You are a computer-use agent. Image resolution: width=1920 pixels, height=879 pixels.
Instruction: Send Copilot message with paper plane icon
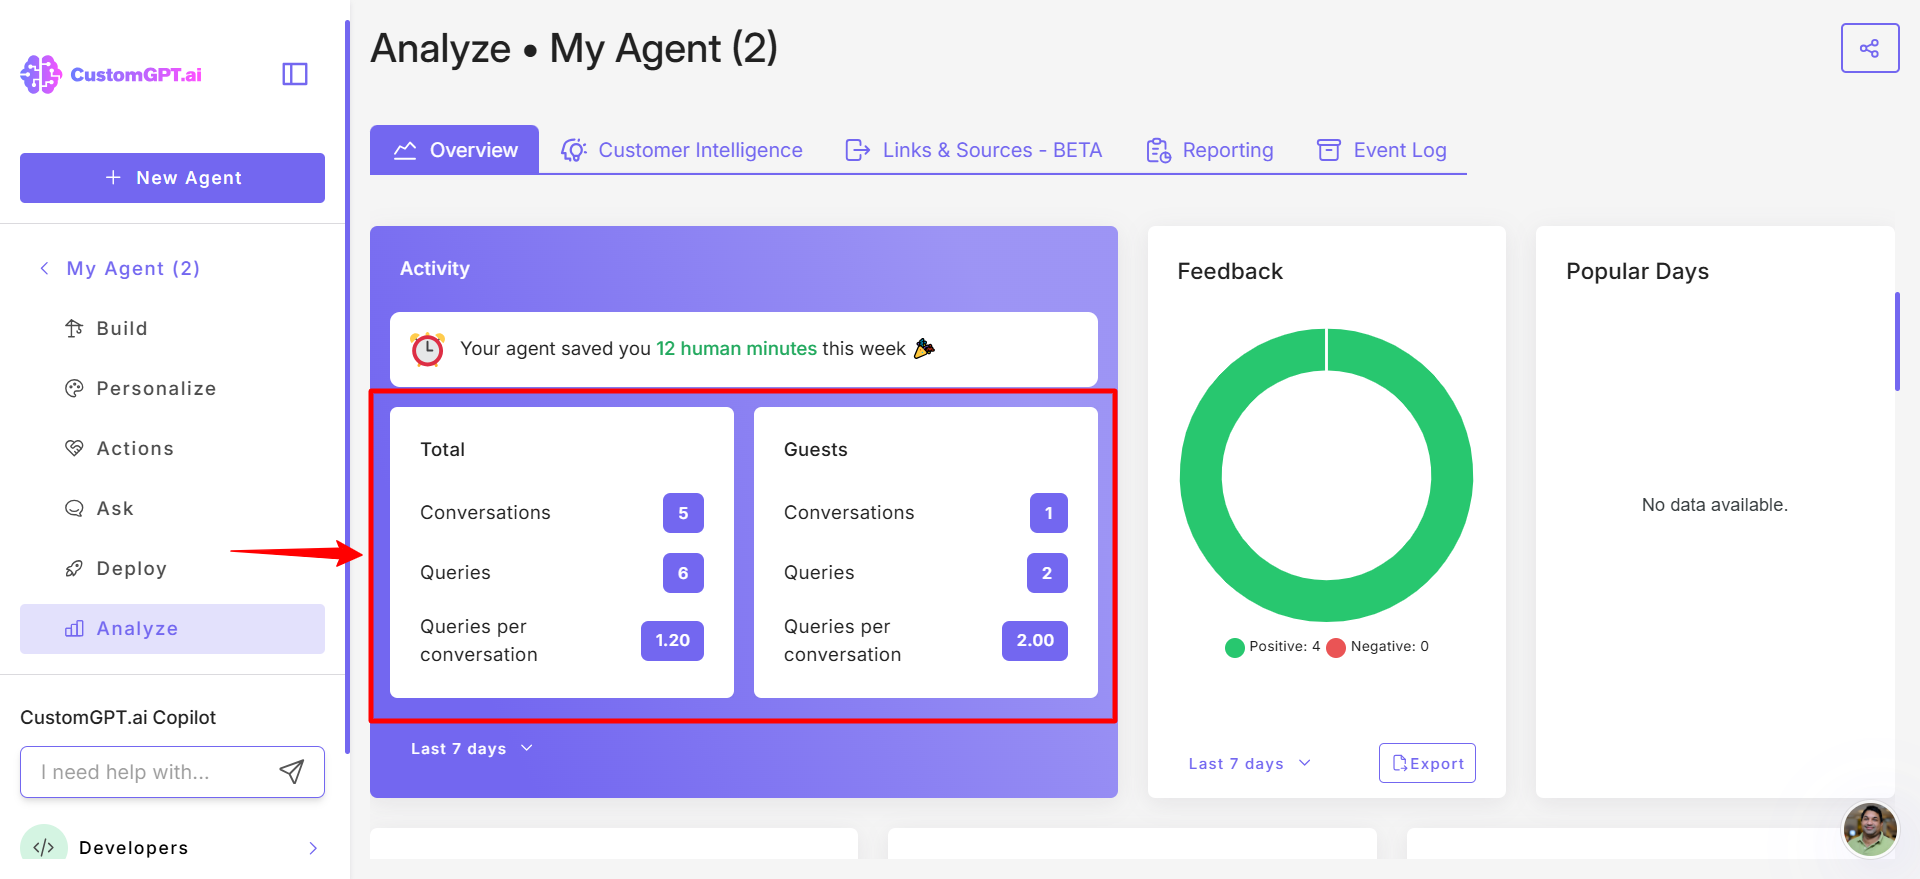[291, 771]
